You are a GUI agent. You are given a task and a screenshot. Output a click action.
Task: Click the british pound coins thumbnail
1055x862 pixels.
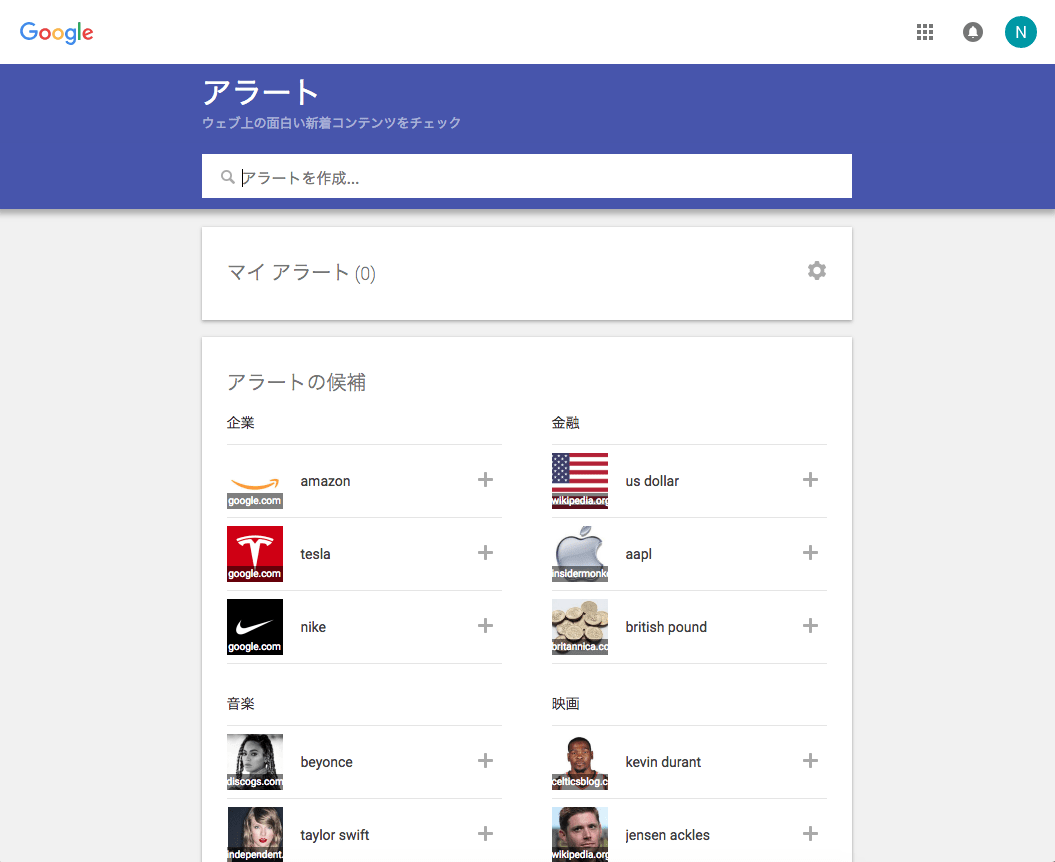[579, 626]
